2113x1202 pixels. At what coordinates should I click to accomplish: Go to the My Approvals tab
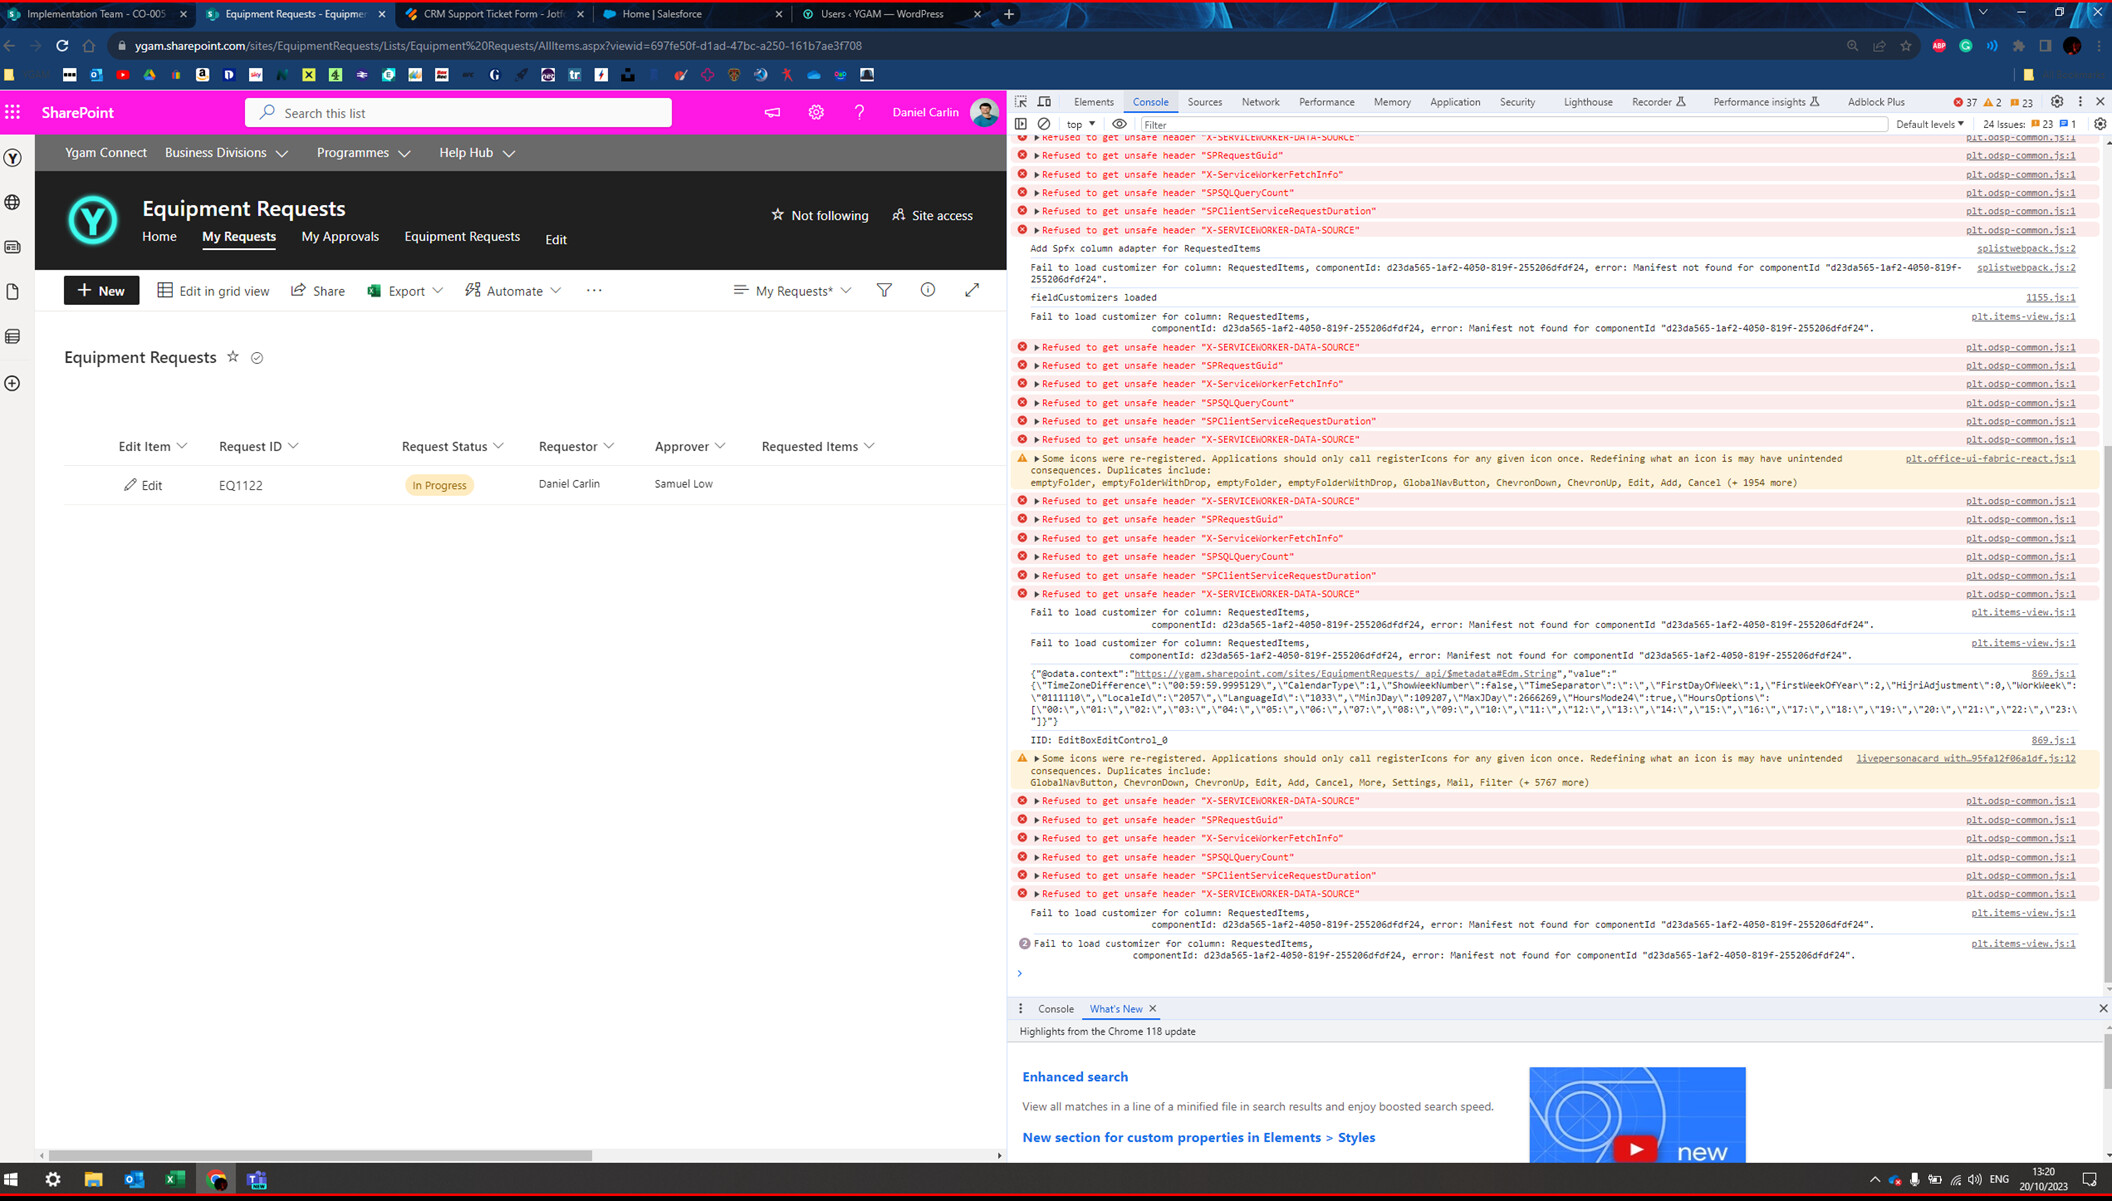[x=340, y=237]
